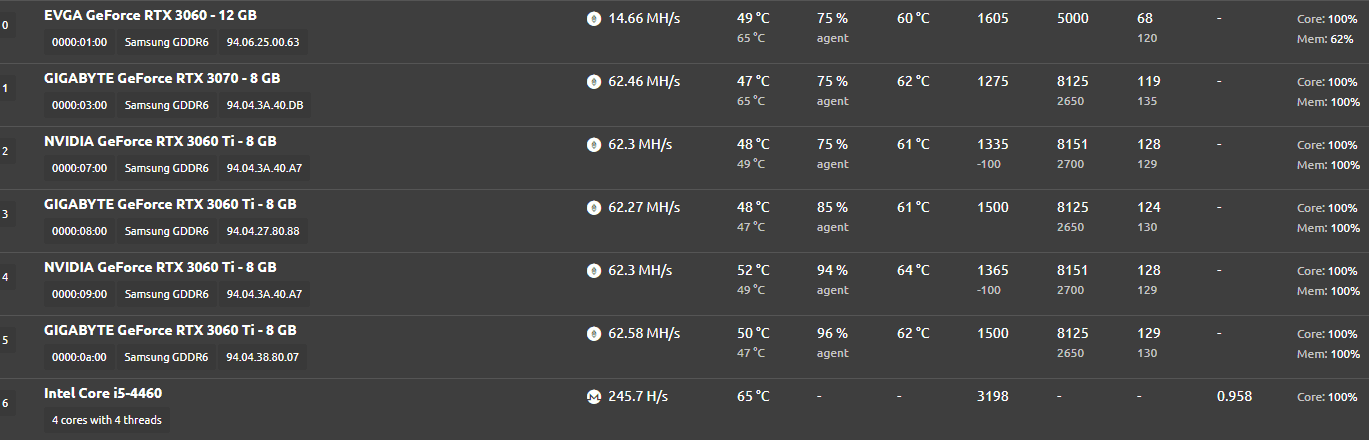
Task: Click the 96 % fan speed value
Action: coord(832,333)
